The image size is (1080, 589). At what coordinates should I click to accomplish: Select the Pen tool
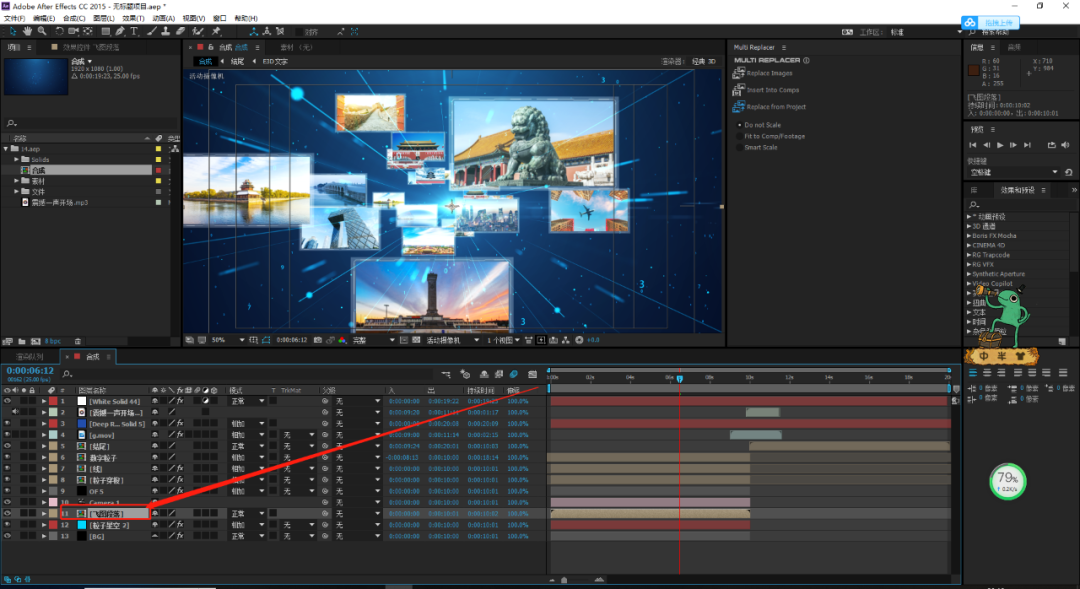(121, 31)
